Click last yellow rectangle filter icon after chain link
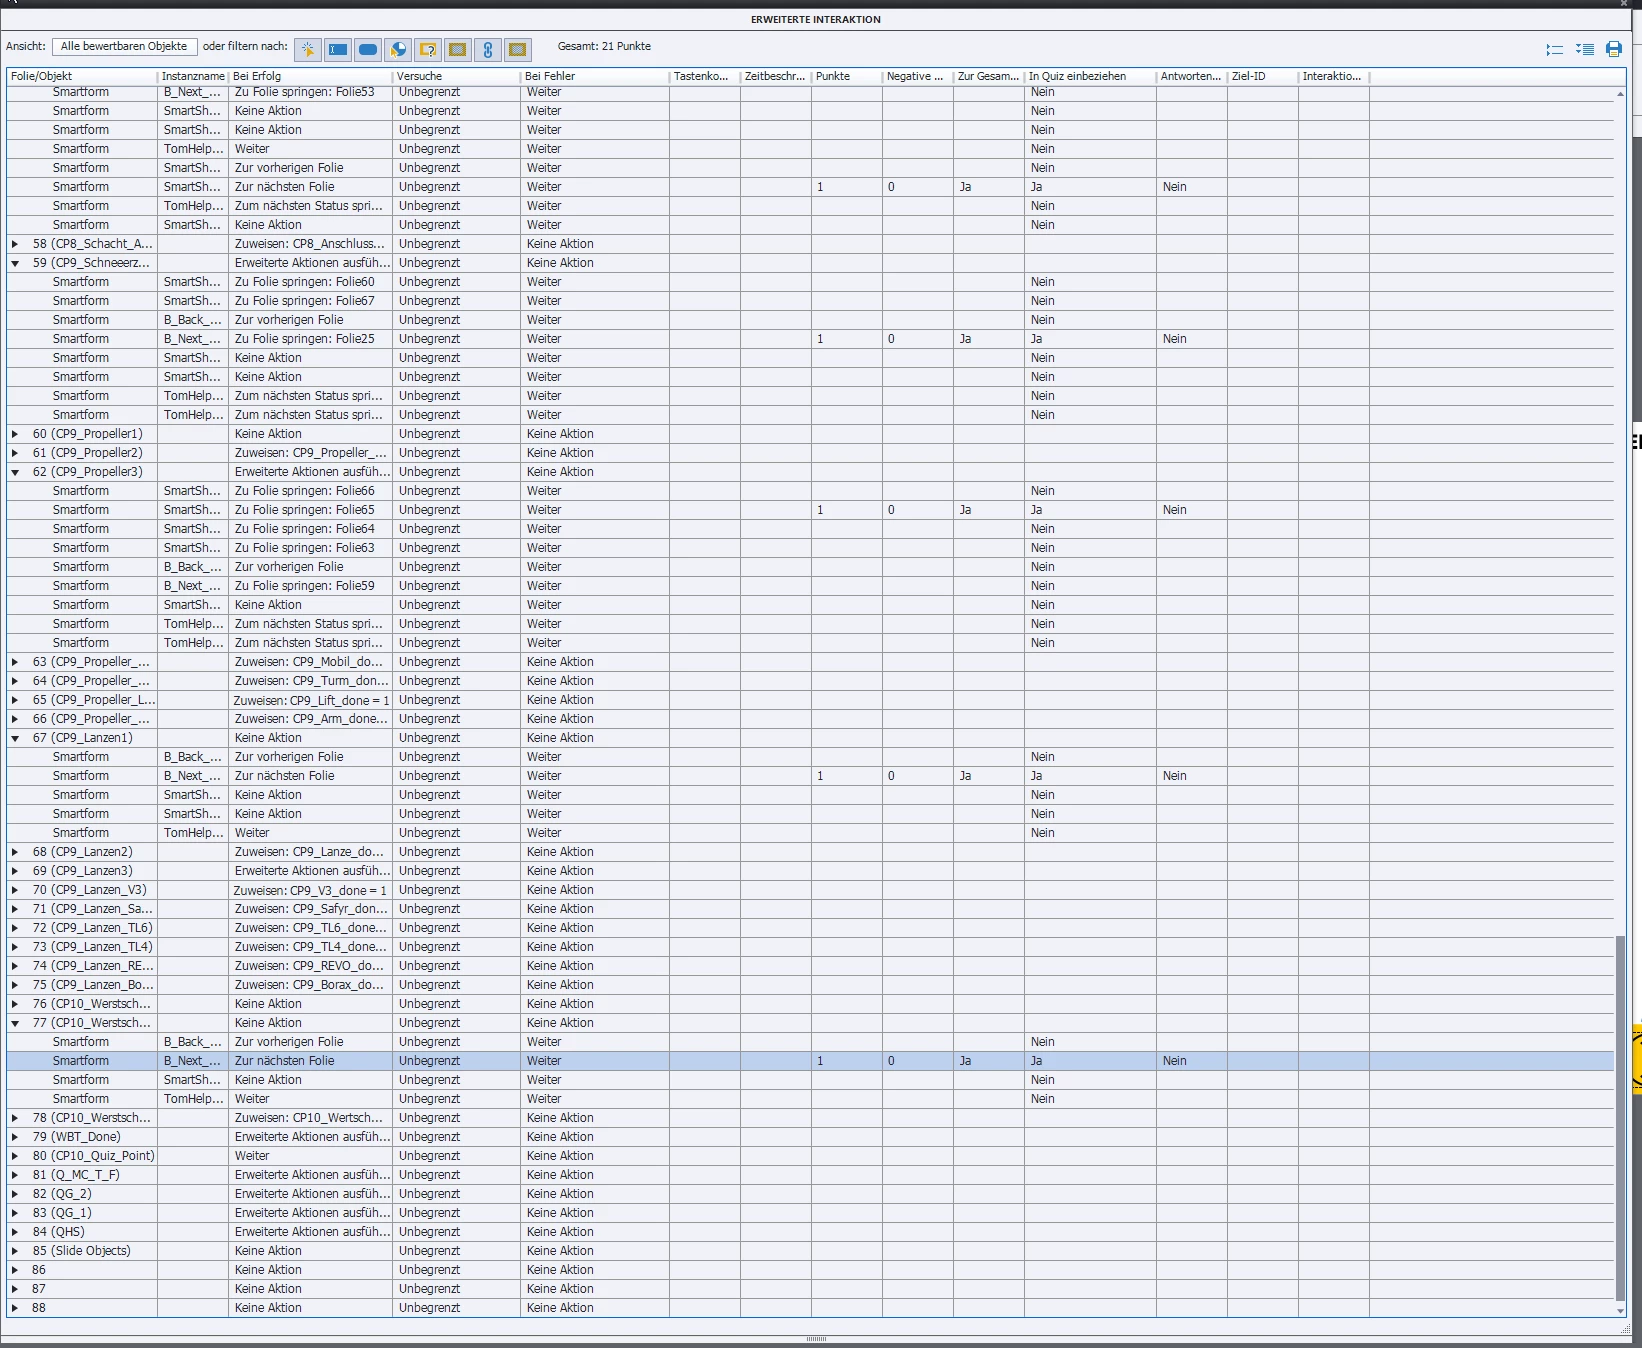This screenshot has height=1348, width=1642. point(518,49)
